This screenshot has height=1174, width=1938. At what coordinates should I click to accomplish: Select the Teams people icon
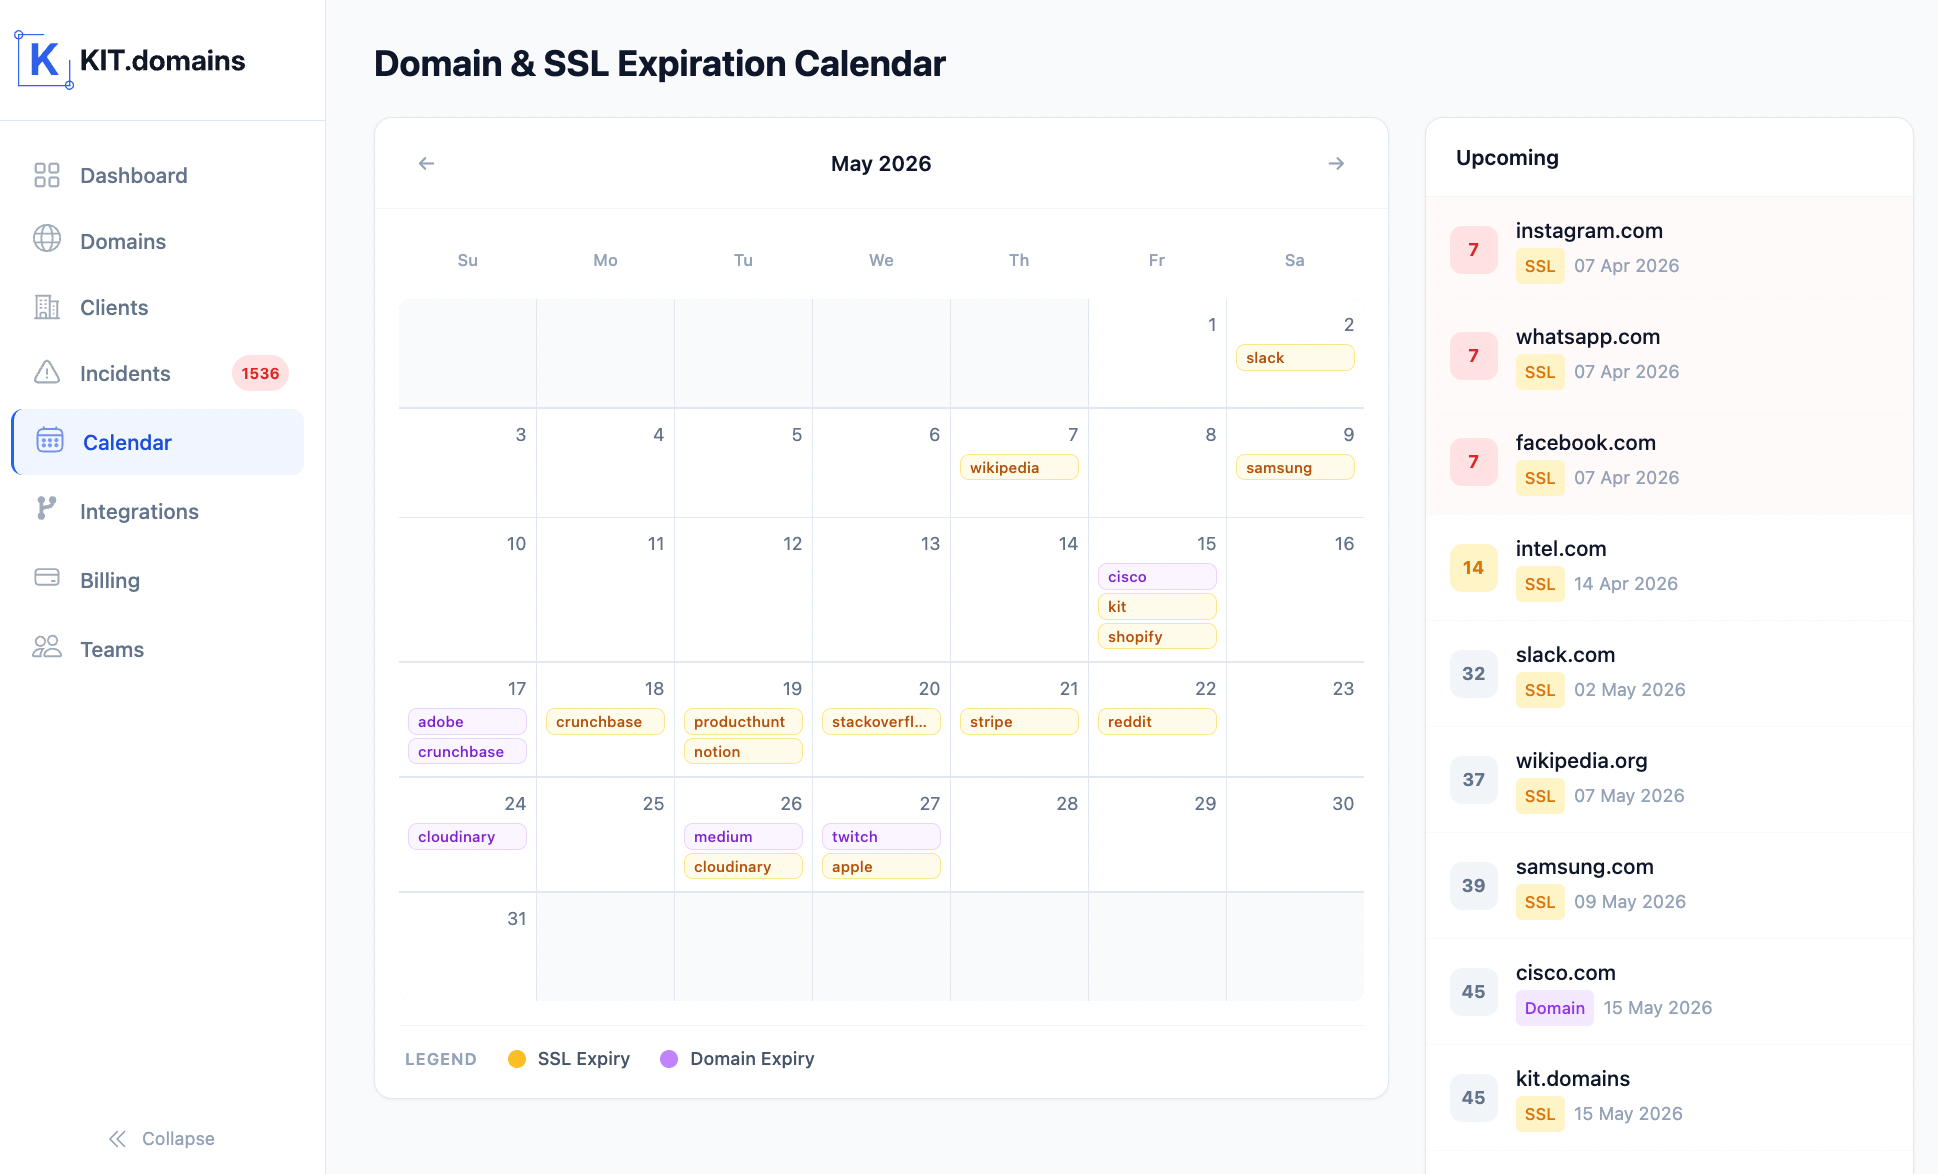[x=46, y=648]
